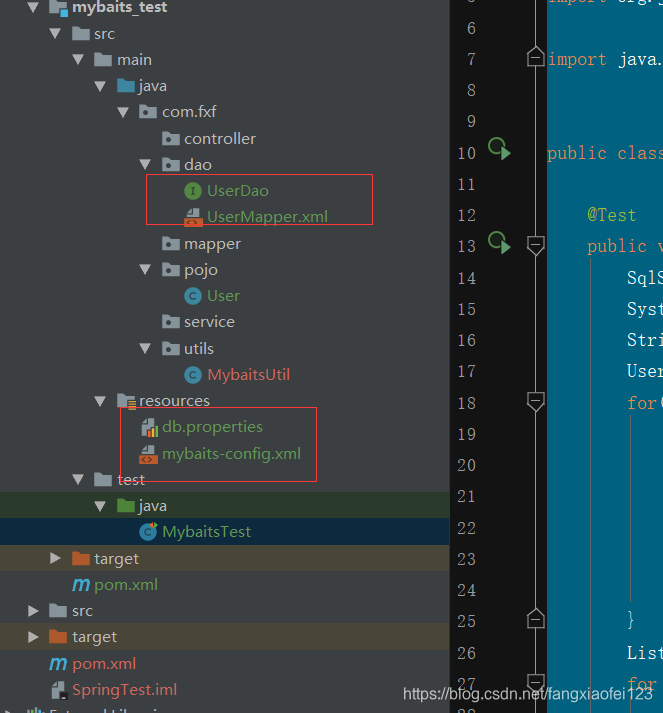The width and height of the screenshot is (663, 713).
Task: Select MybaitsUtil in the tree
Action: (249, 375)
